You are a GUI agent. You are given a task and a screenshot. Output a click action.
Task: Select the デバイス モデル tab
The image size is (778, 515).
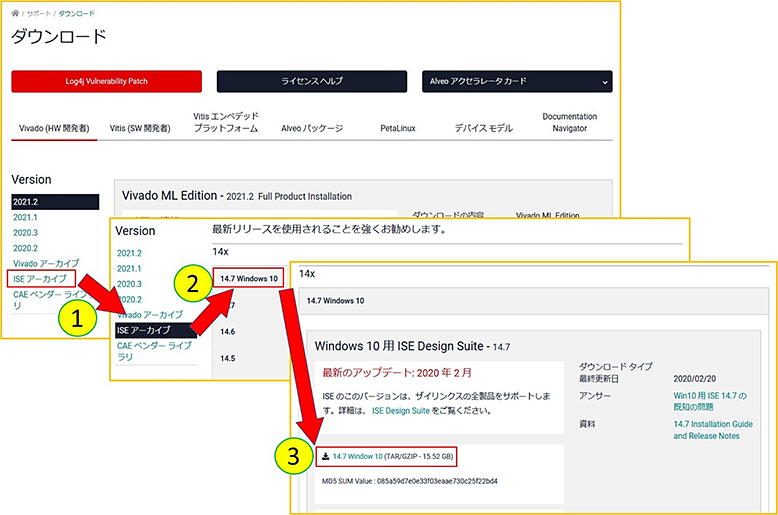(484, 128)
